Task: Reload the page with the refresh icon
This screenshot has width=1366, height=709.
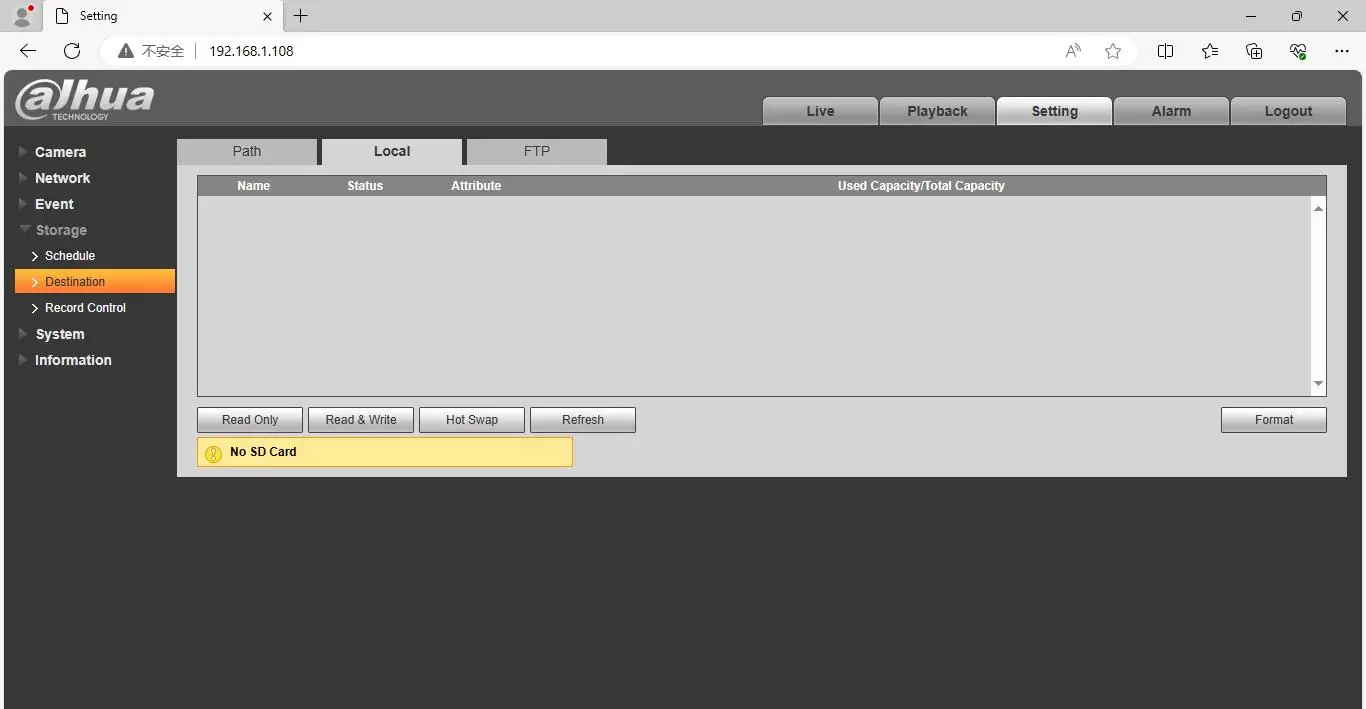Action: 72,51
